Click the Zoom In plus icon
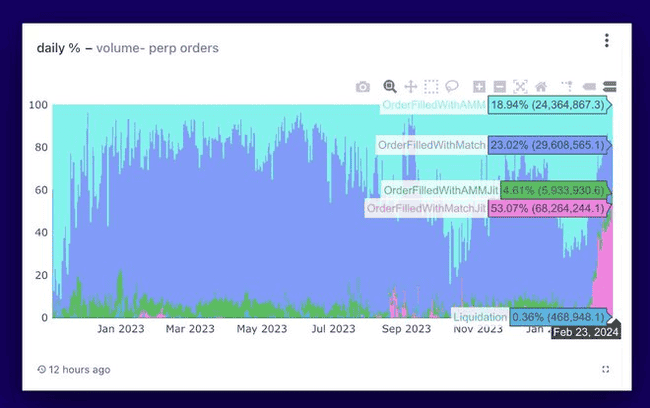Viewport: 650px width, 408px height. point(479,87)
